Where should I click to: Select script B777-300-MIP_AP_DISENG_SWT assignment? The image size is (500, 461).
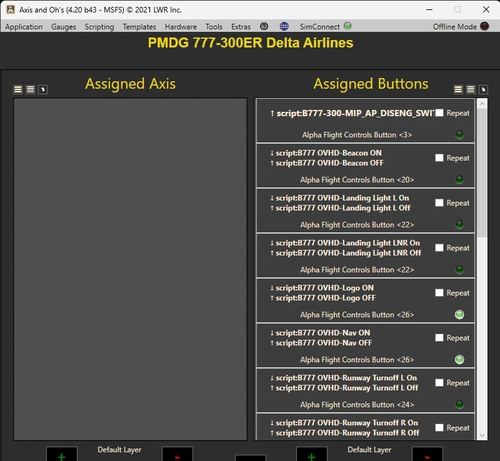click(352, 113)
